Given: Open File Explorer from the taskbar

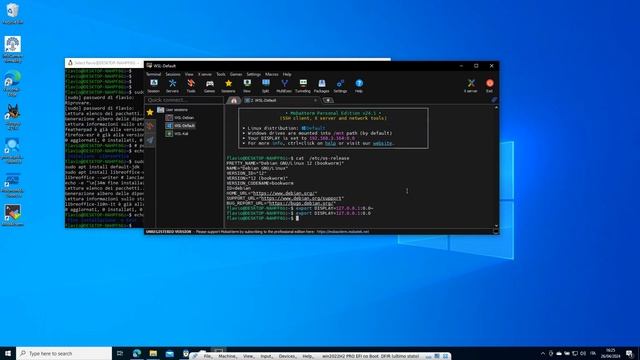Looking at the screenshot, I should [x=153, y=353].
